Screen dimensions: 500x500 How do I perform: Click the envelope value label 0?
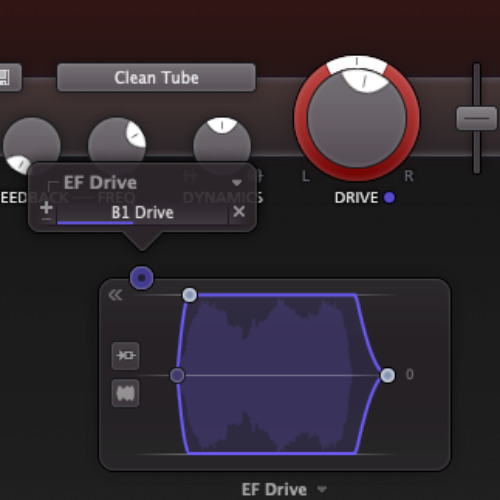point(410,375)
